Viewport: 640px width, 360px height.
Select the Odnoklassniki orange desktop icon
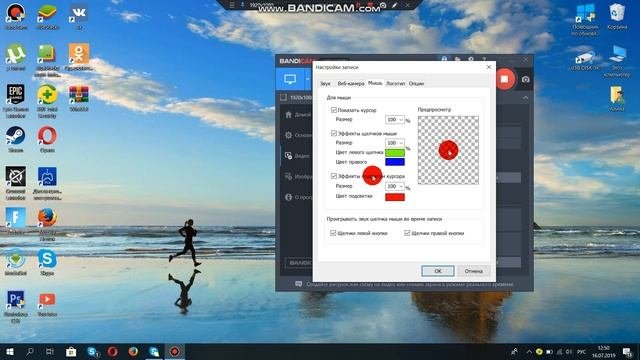coord(79,57)
